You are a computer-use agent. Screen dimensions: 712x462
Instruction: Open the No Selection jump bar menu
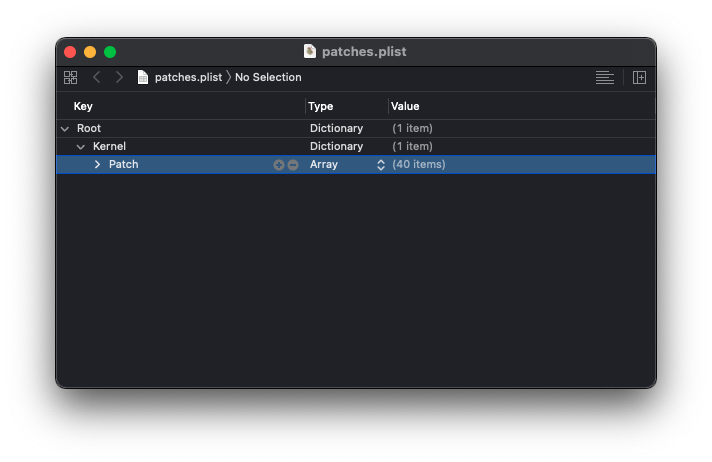coord(268,77)
